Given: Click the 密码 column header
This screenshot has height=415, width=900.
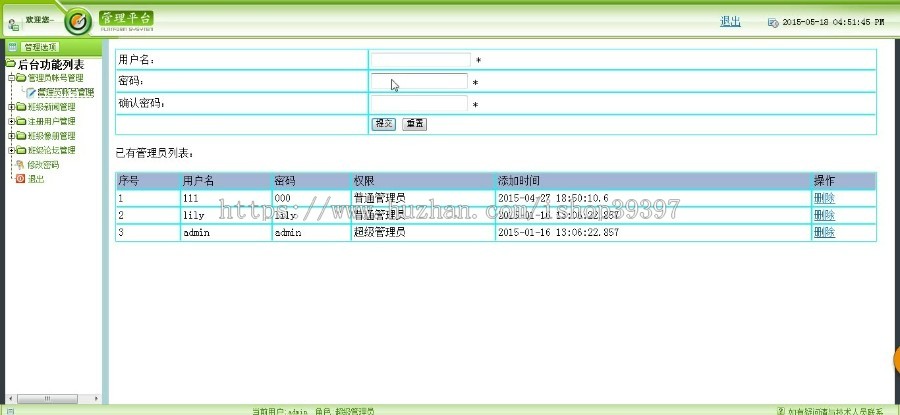Looking at the screenshot, I should [312, 181].
